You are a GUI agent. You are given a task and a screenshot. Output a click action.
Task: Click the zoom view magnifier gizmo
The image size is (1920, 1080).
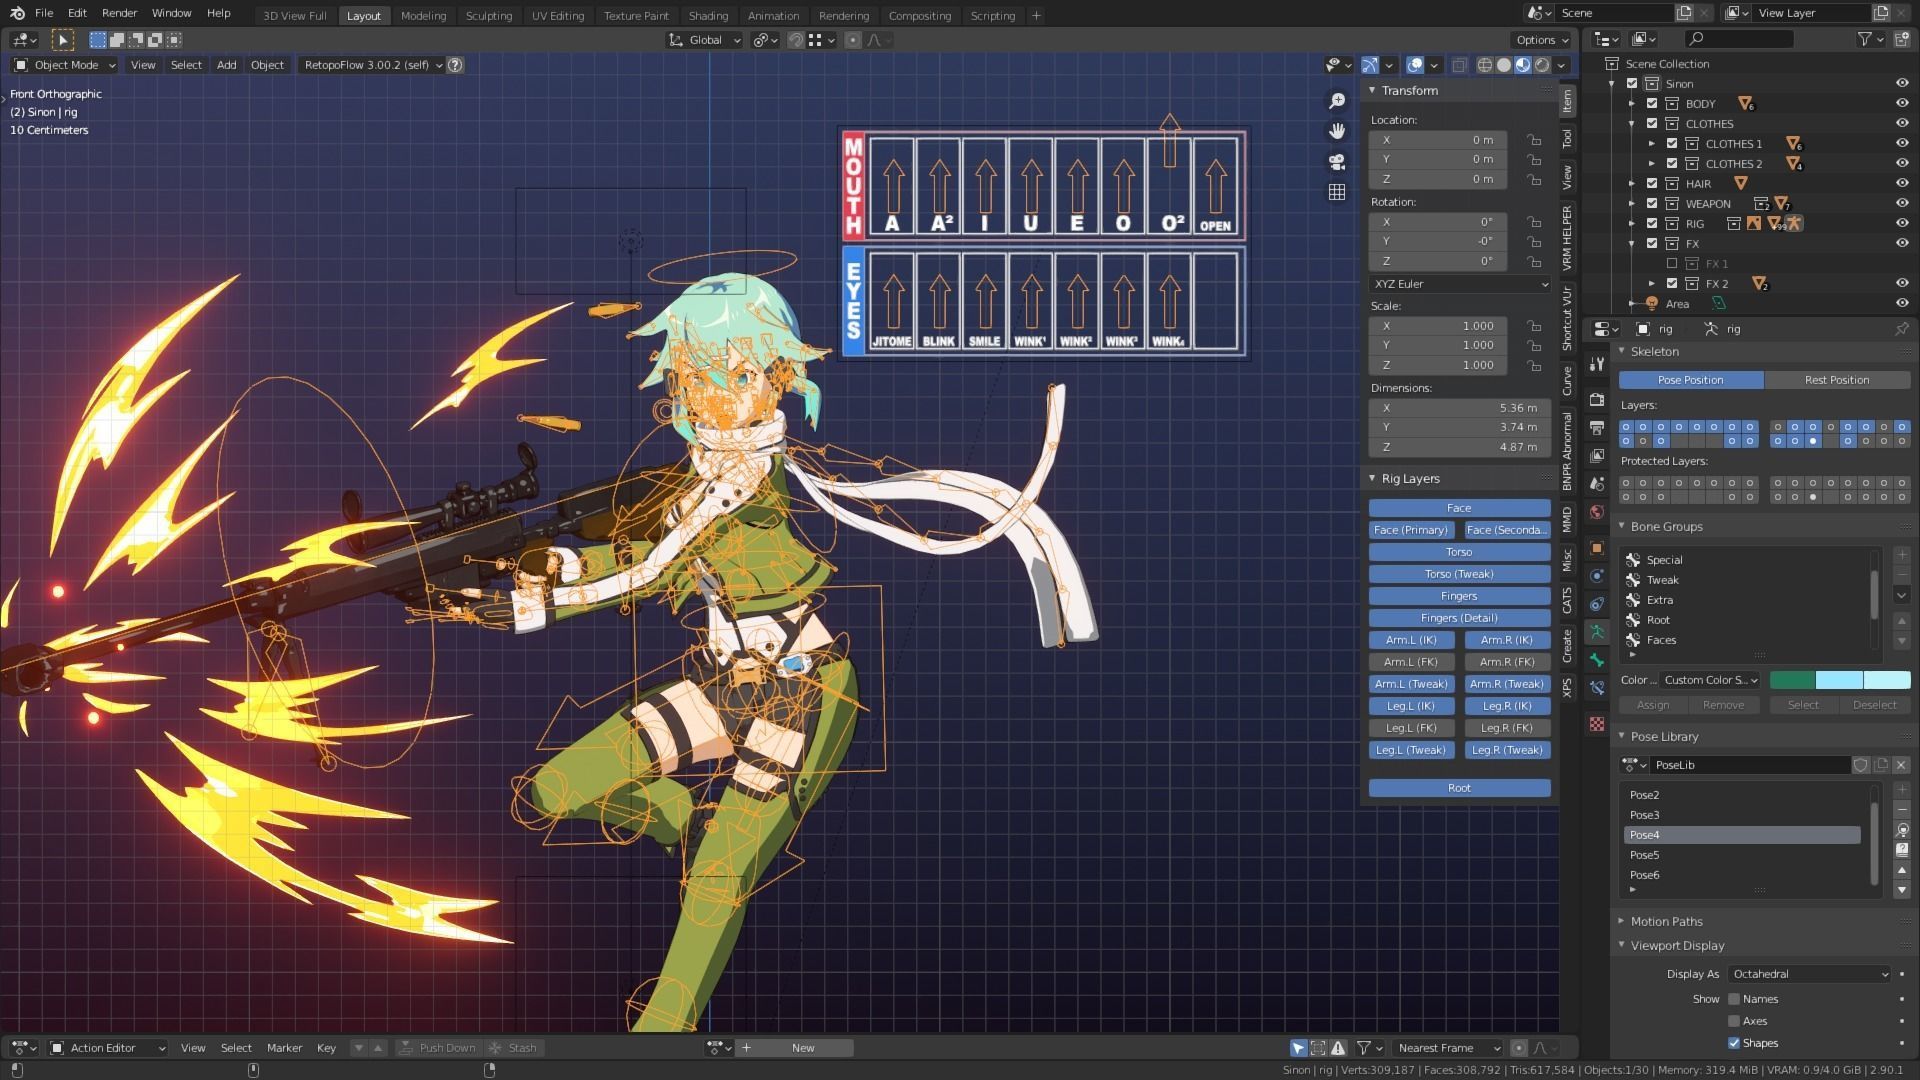click(1337, 101)
